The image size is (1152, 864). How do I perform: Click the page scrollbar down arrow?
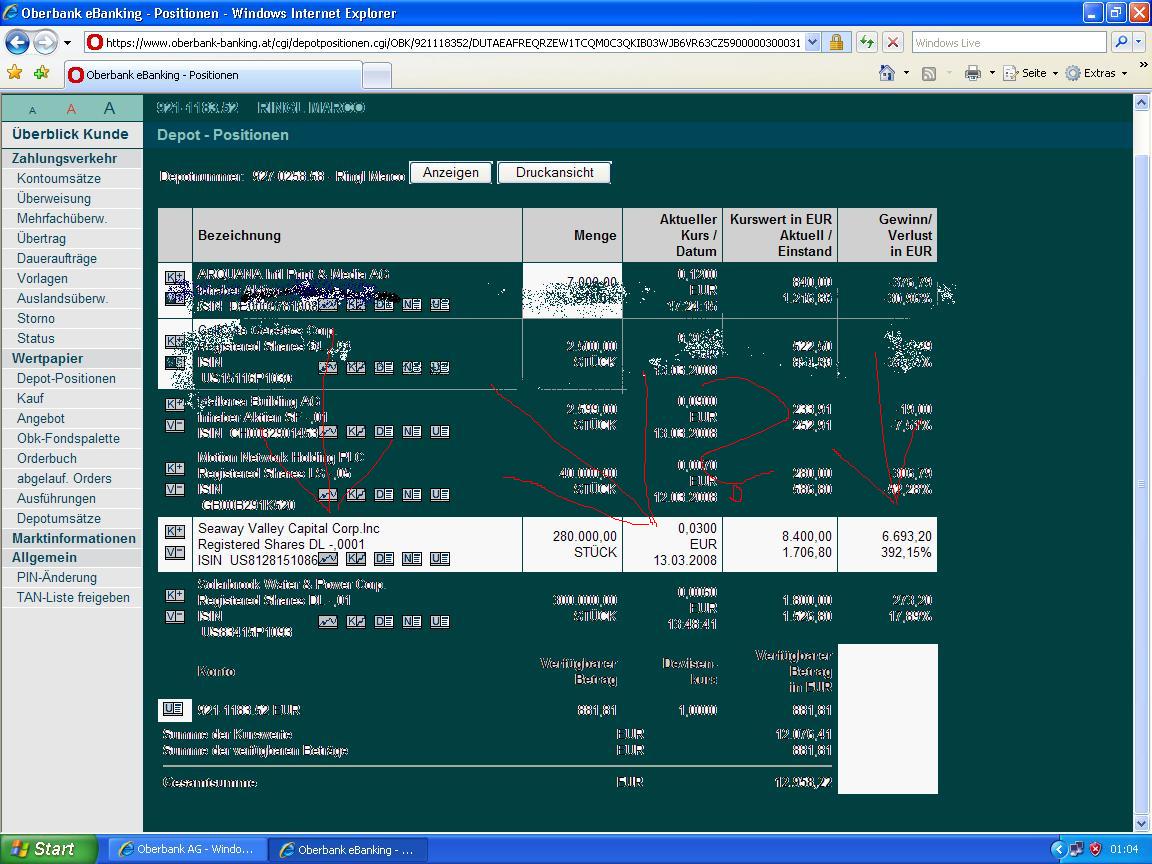(1142, 823)
